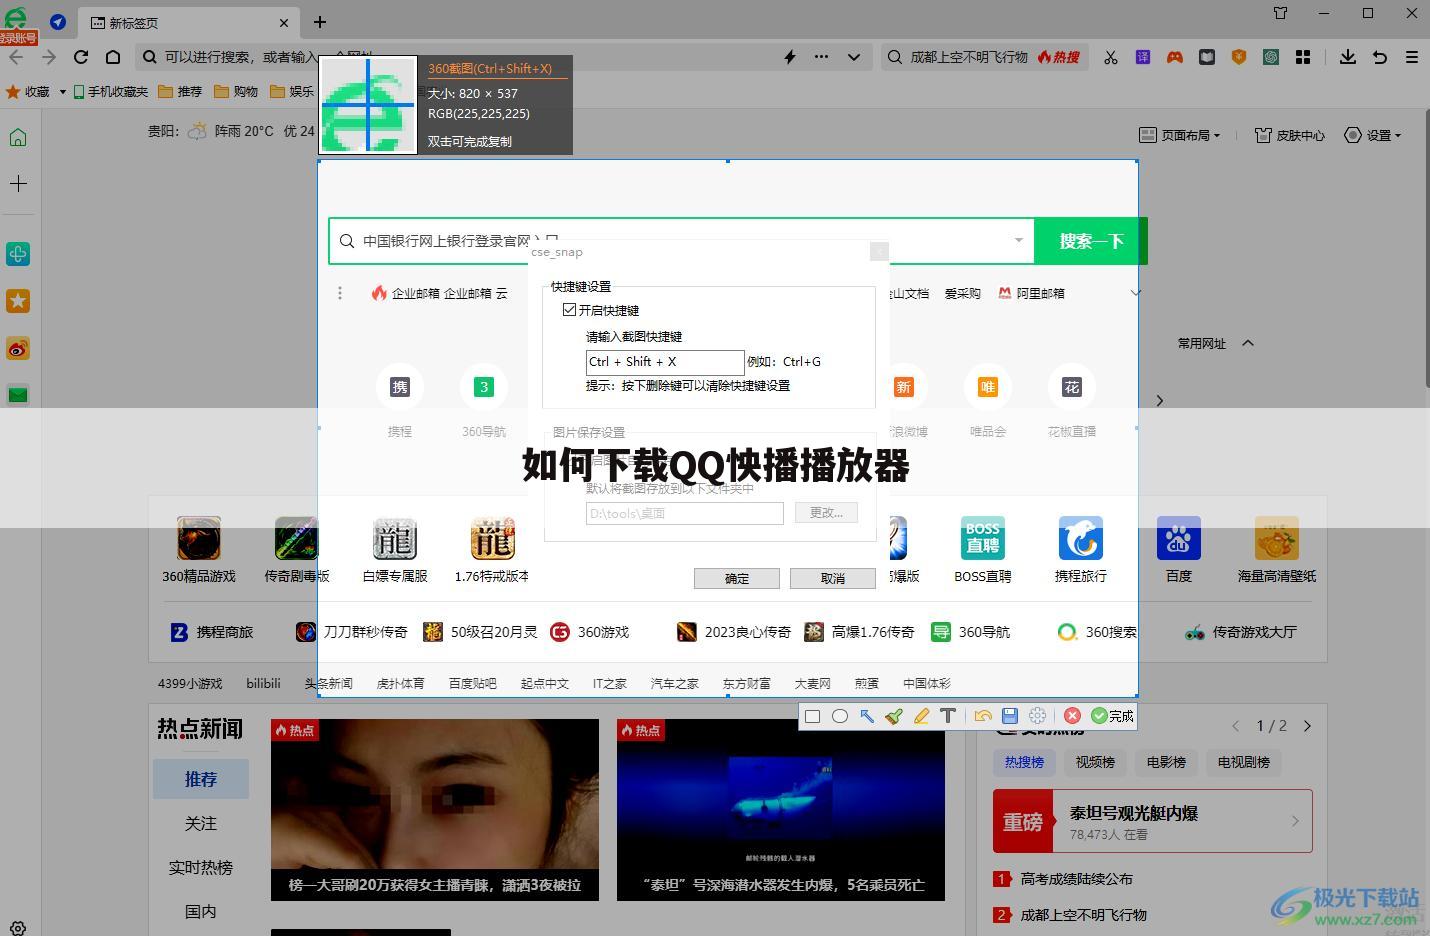
Task: Open 页面布局 dropdown
Action: (x=1180, y=135)
